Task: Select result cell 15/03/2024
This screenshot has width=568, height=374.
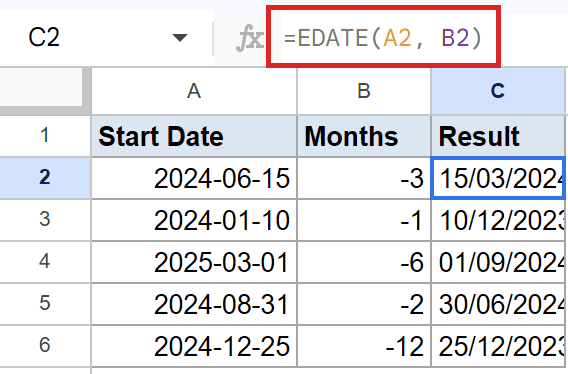Action: pyautogui.click(x=498, y=178)
